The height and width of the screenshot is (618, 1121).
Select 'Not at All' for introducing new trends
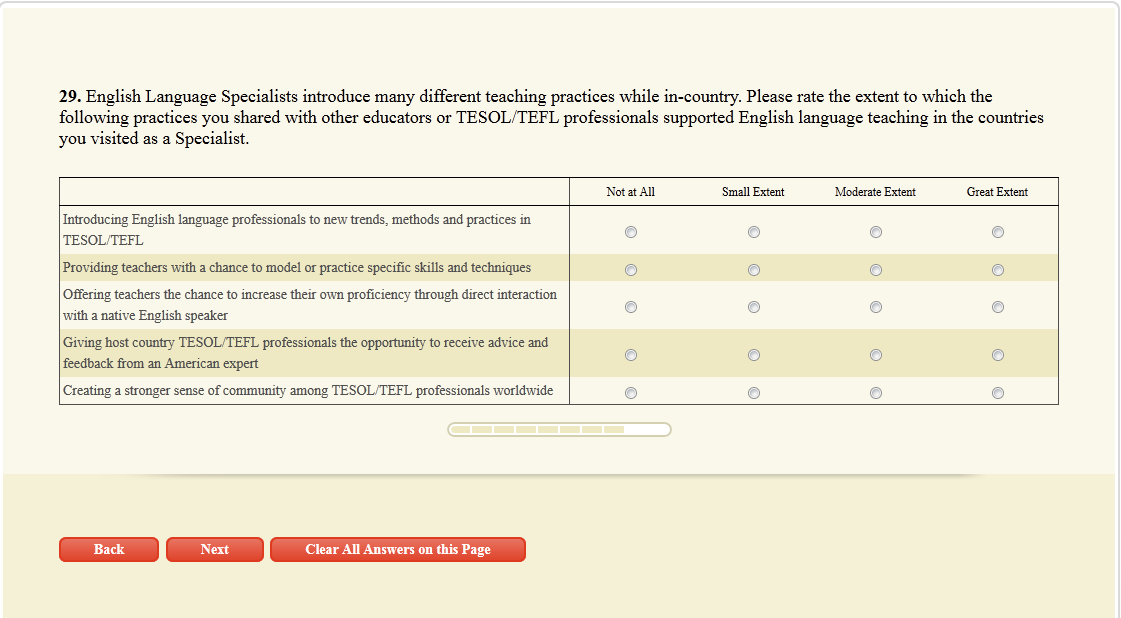pos(631,232)
